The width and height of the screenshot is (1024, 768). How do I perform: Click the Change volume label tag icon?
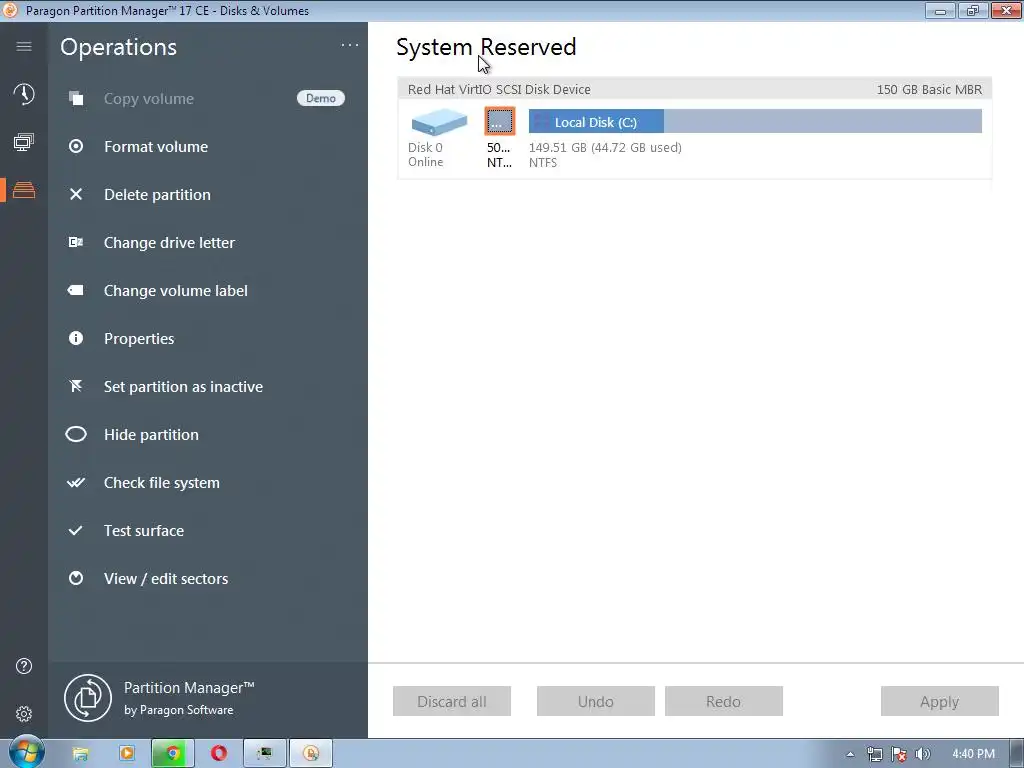(76, 290)
